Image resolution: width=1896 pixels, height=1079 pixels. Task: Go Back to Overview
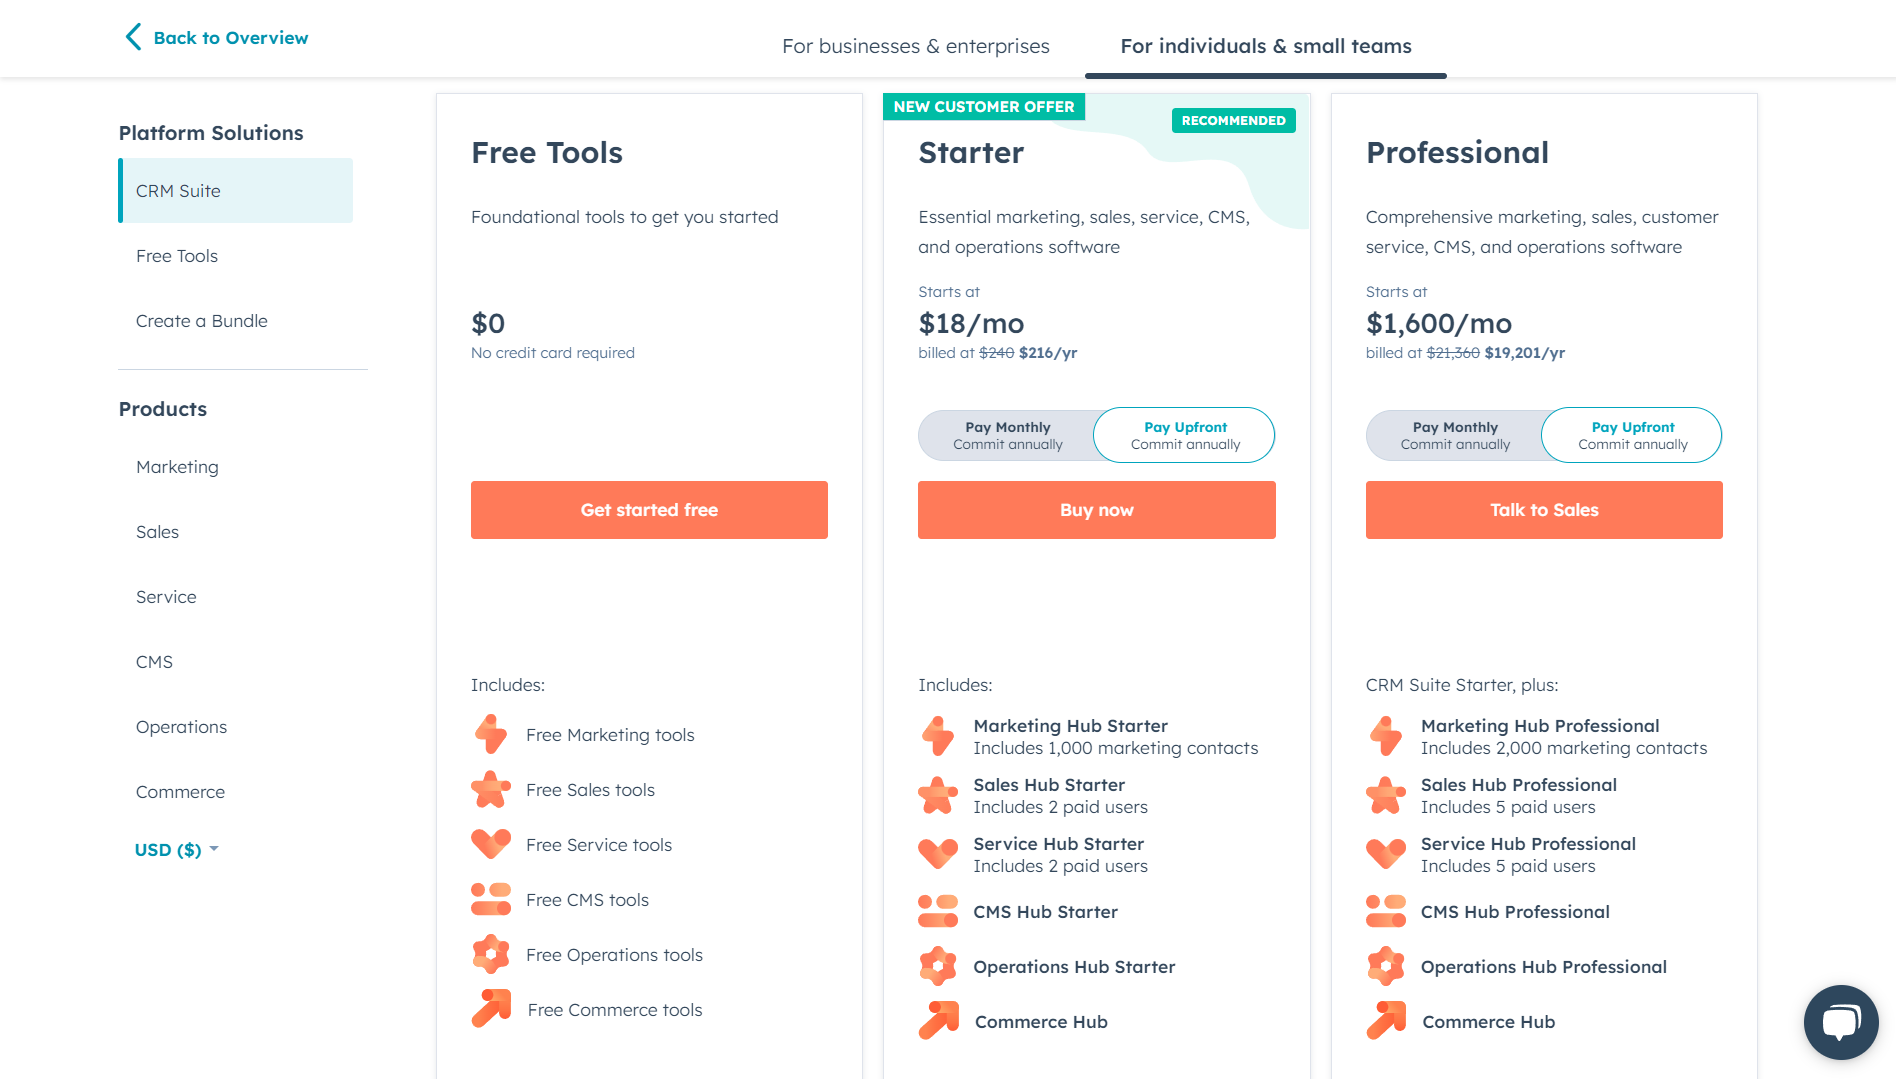coord(215,37)
